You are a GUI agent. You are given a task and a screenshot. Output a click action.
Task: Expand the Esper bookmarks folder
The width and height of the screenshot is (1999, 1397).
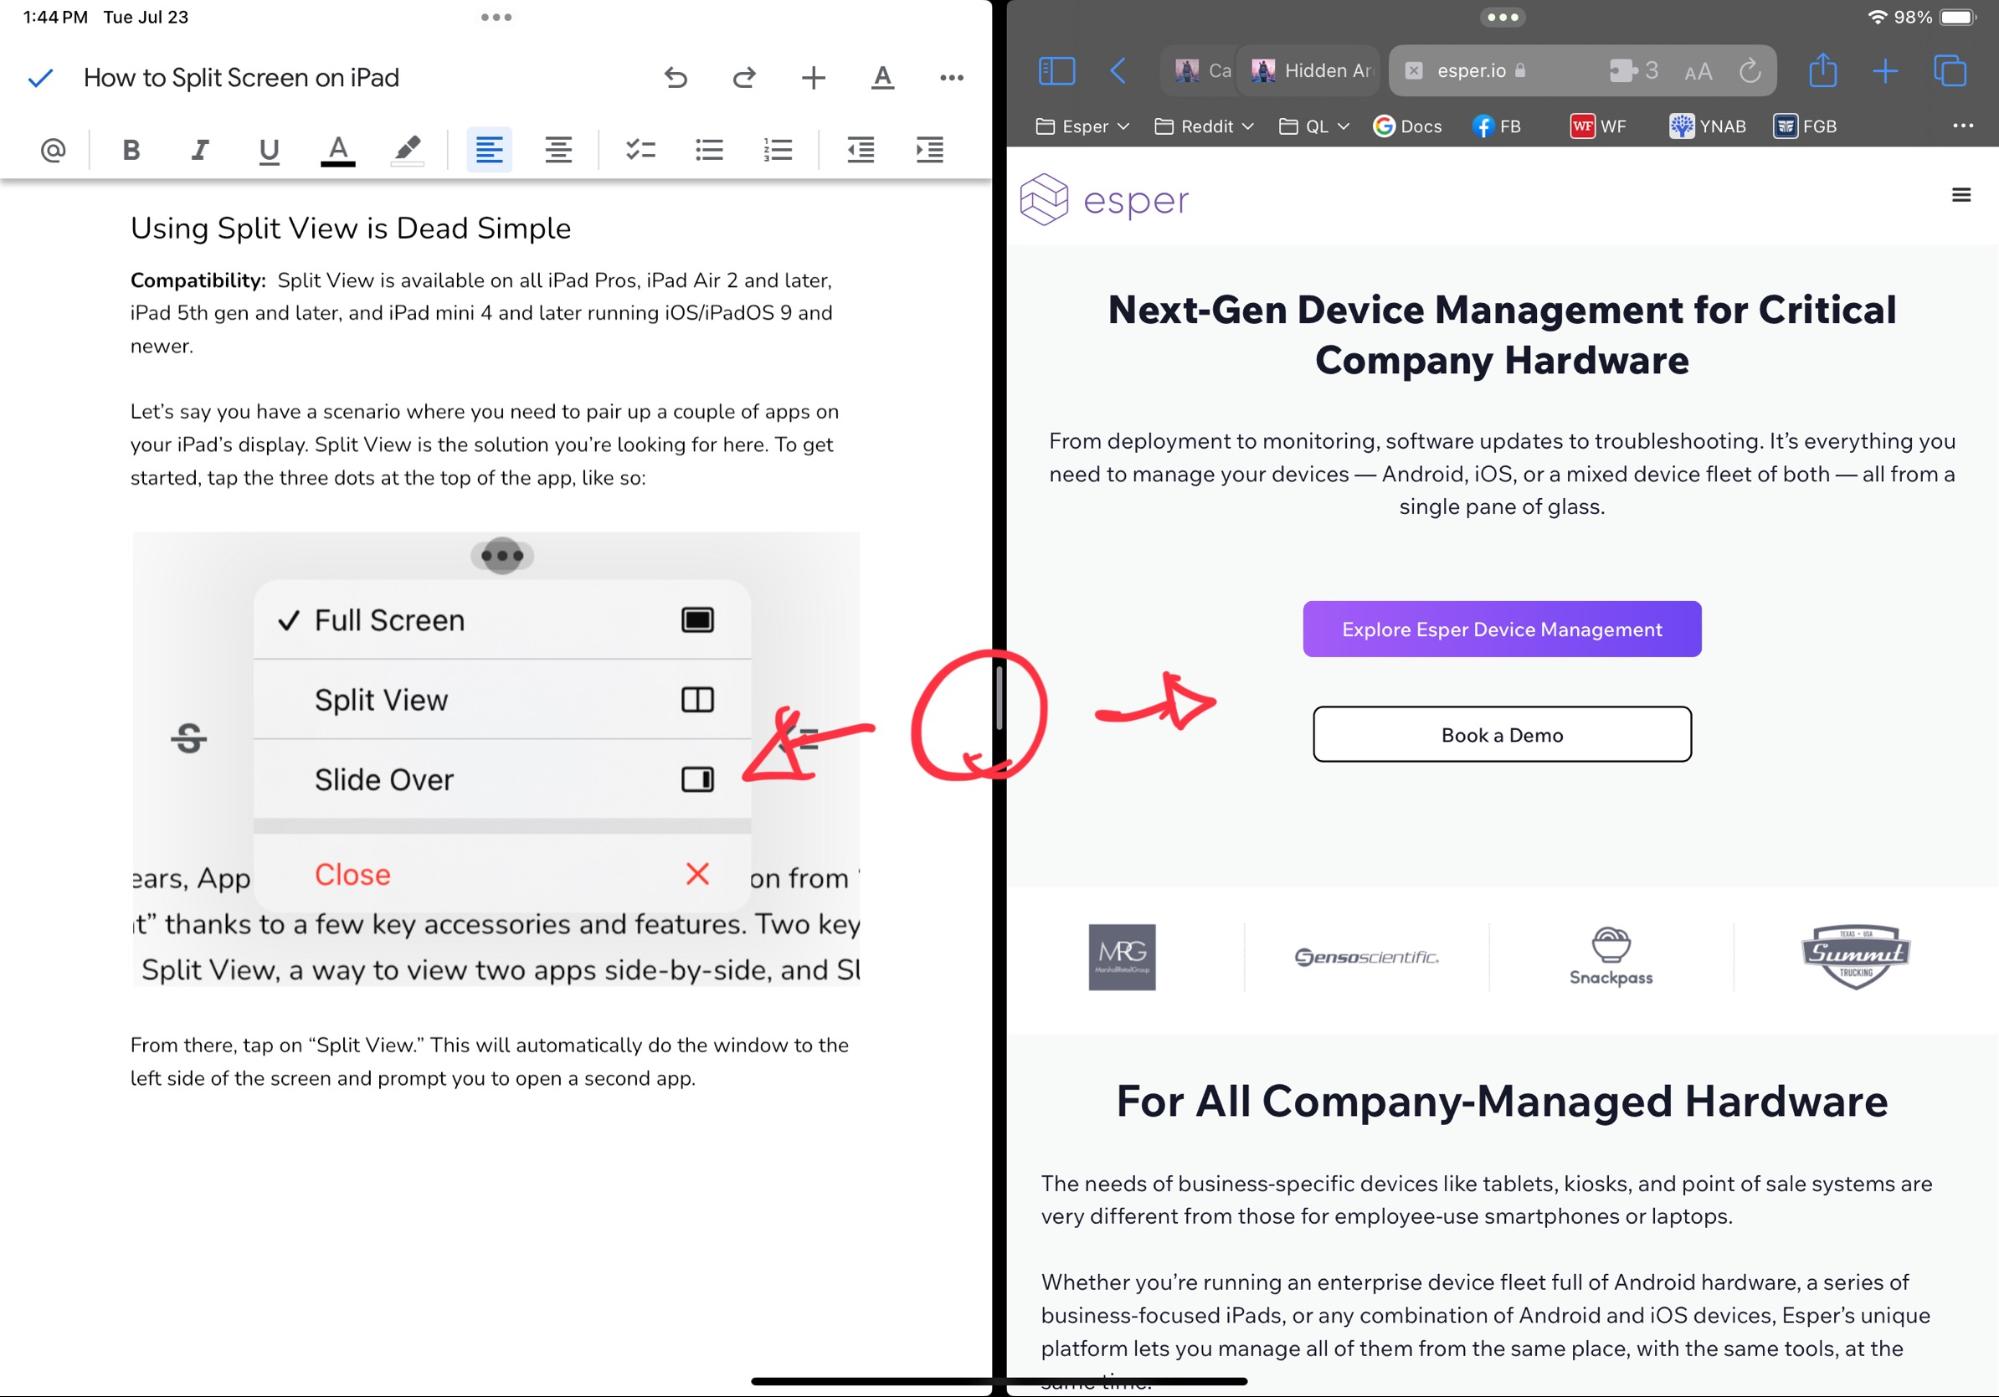pyautogui.click(x=1083, y=126)
